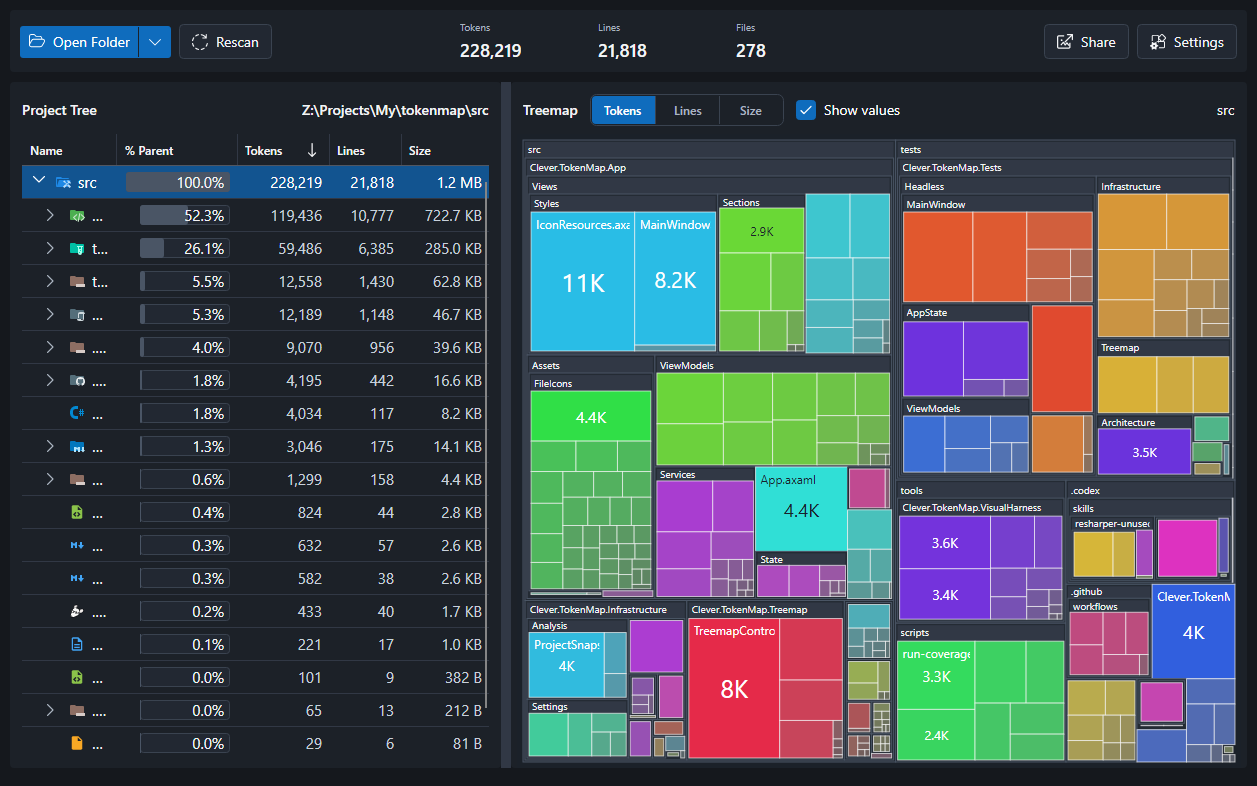The height and width of the screenshot is (786, 1257).
Task: Uncheck the Show values checkbox
Action: [806, 110]
